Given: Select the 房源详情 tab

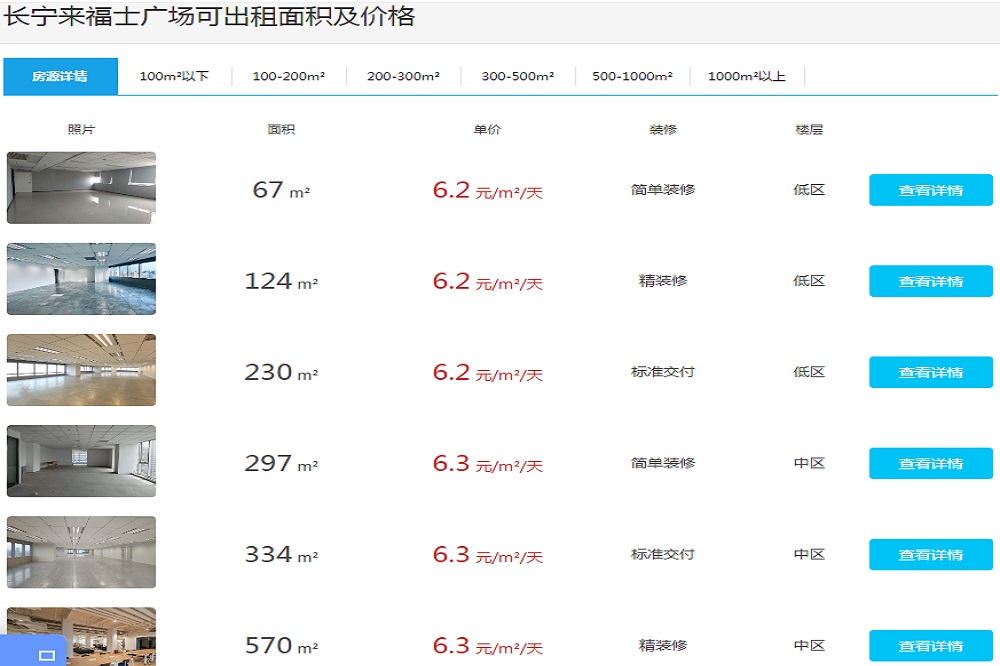Looking at the screenshot, I should [60, 77].
